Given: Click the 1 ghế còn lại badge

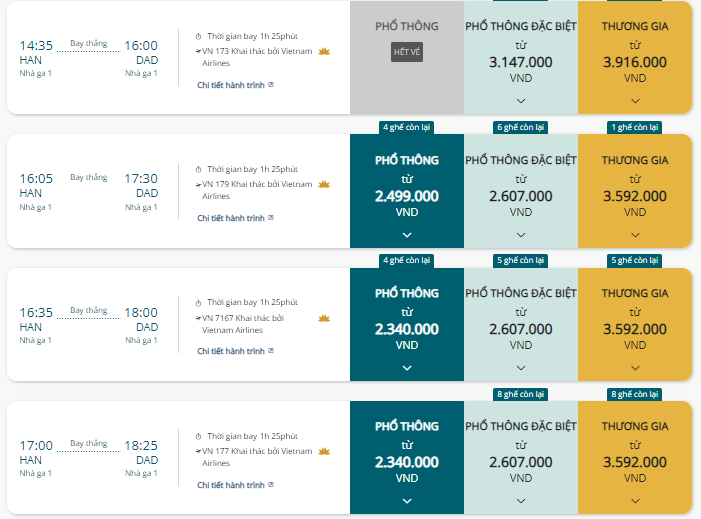Looking at the screenshot, I should [635, 127].
